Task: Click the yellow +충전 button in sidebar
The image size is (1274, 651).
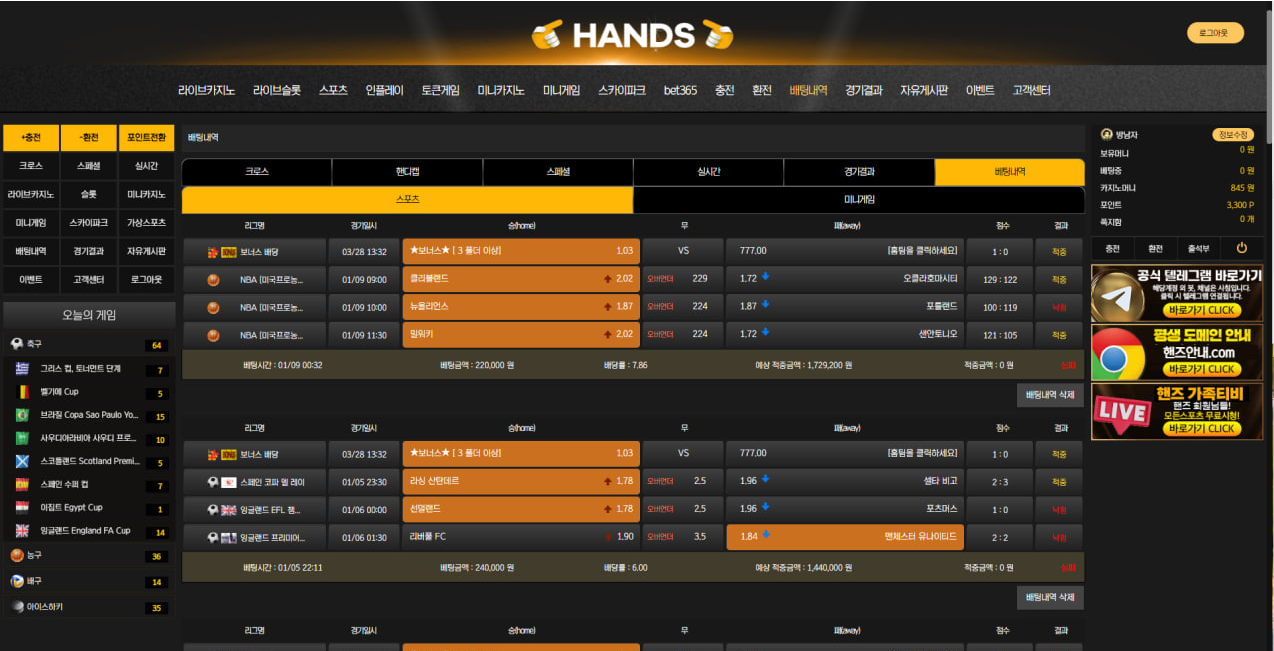Action: tap(30, 138)
